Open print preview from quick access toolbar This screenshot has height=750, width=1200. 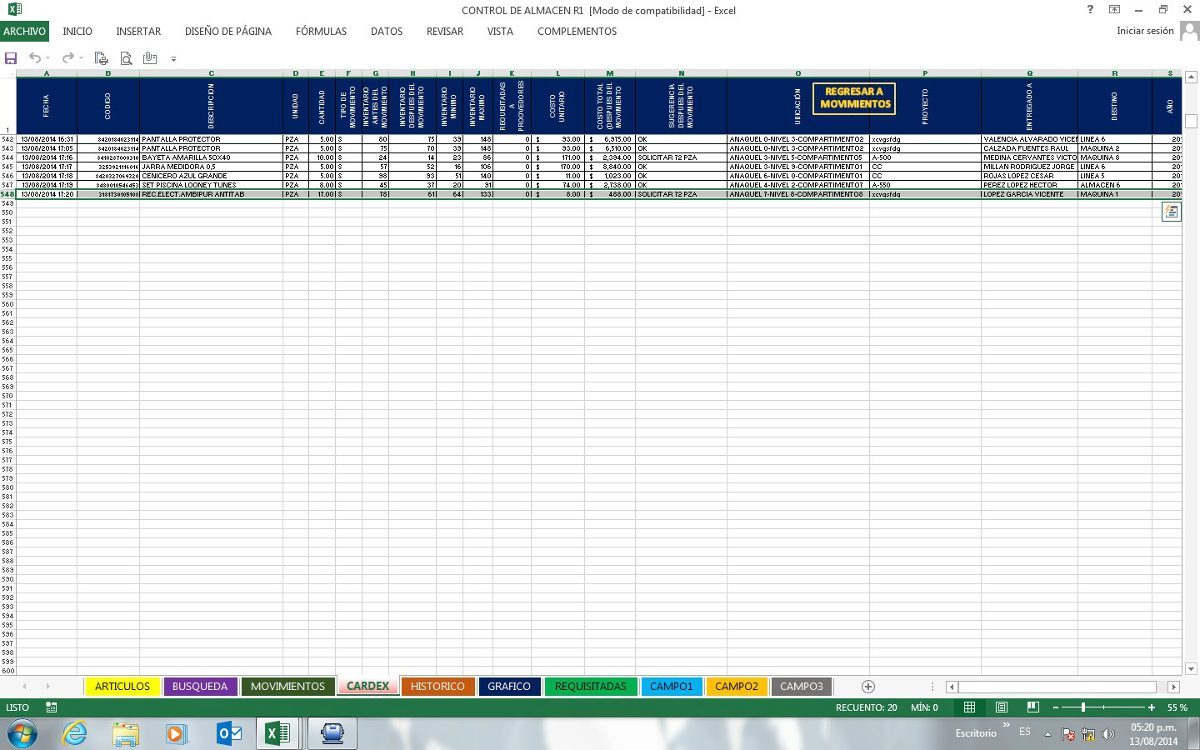pos(126,58)
